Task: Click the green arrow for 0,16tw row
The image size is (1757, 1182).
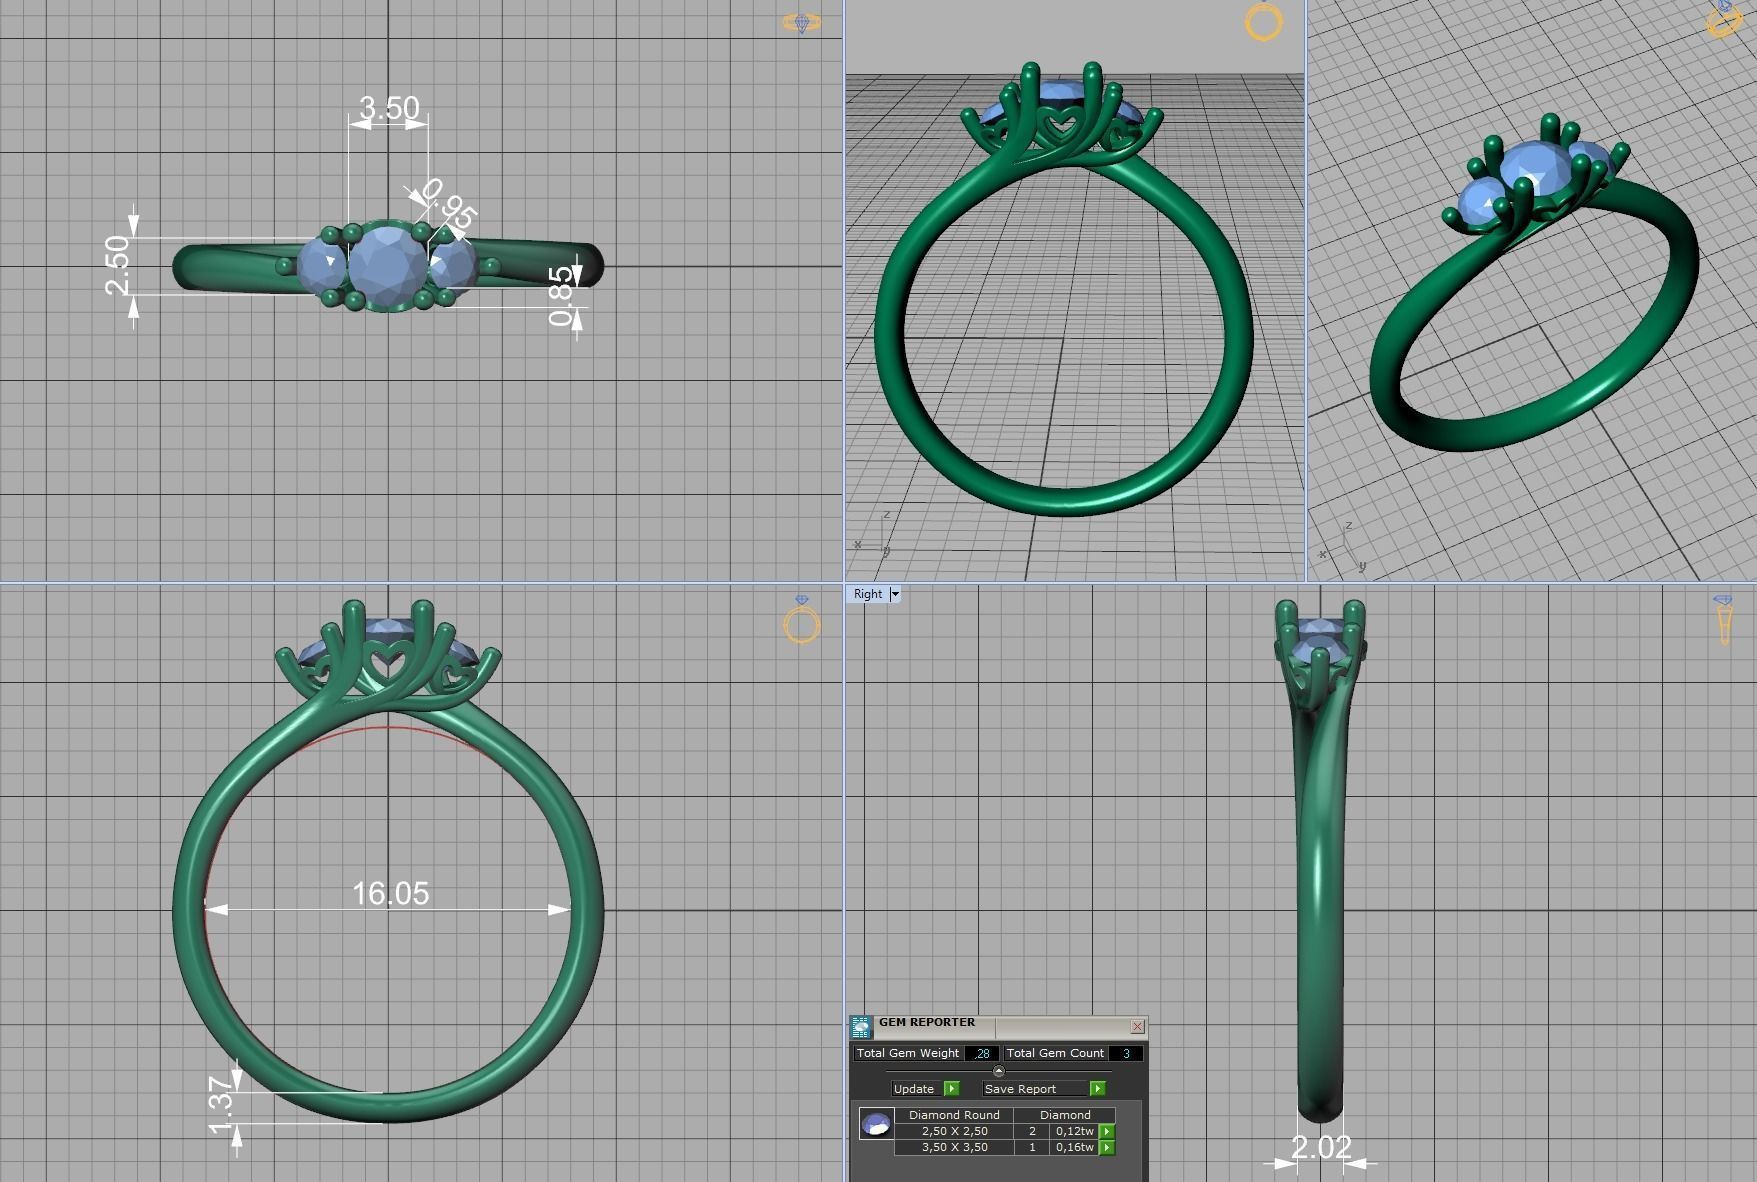Action: tap(1107, 1147)
